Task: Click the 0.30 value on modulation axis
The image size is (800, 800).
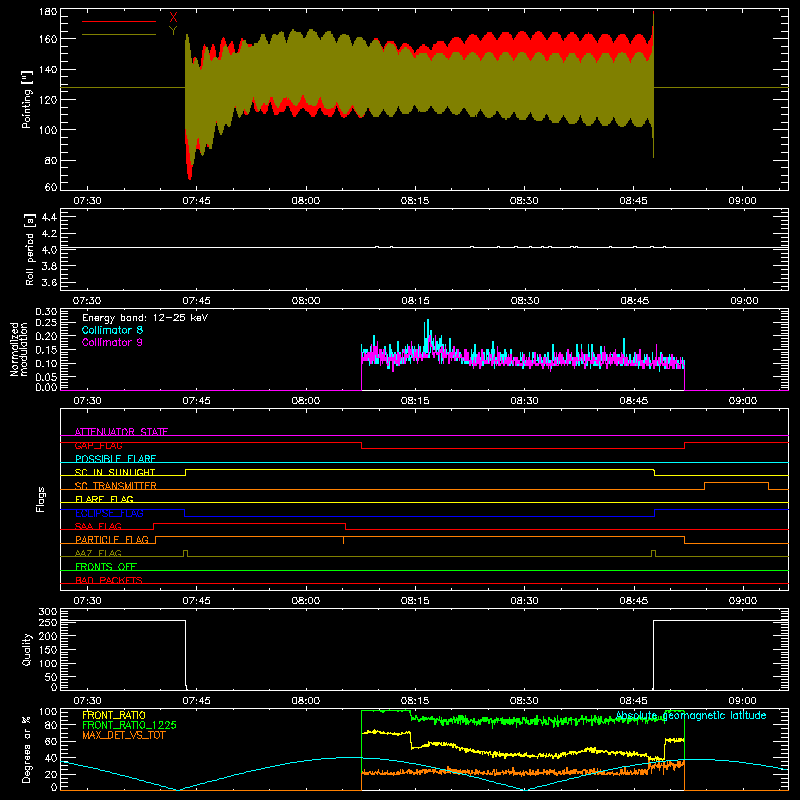Action: (46, 312)
